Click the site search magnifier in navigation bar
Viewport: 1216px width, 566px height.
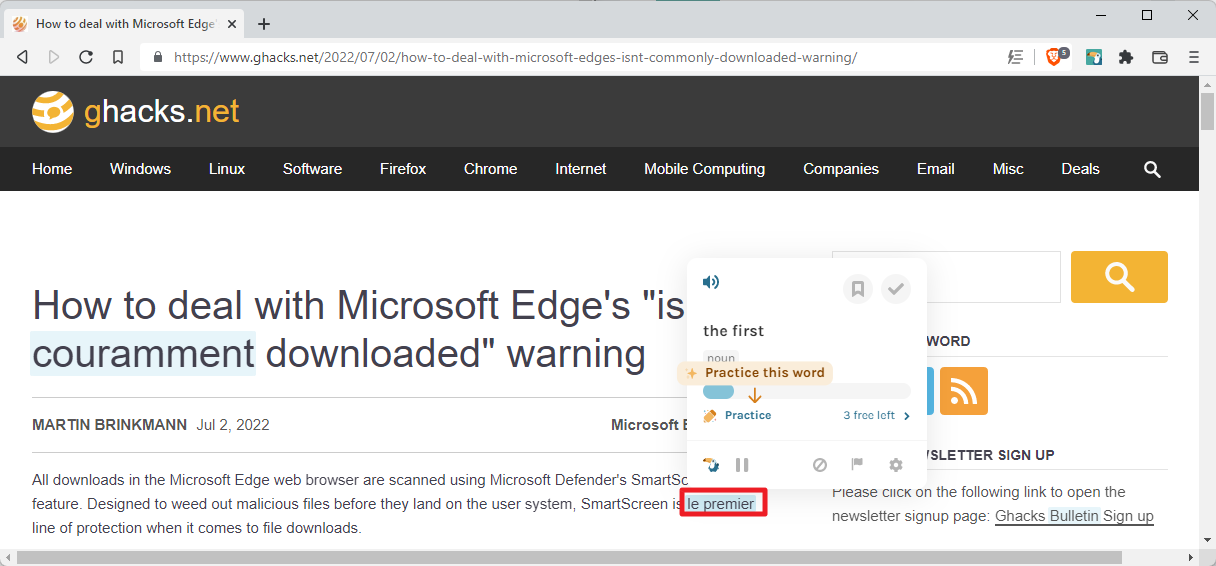1152,169
